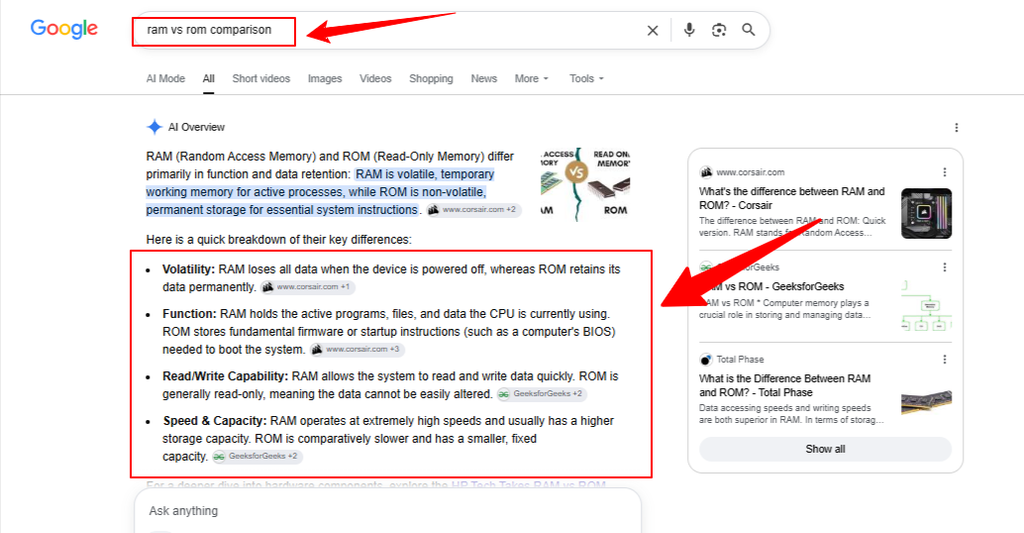Click the Function bullet heading
Image resolution: width=1024 pixels, height=533 pixels.
point(189,314)
